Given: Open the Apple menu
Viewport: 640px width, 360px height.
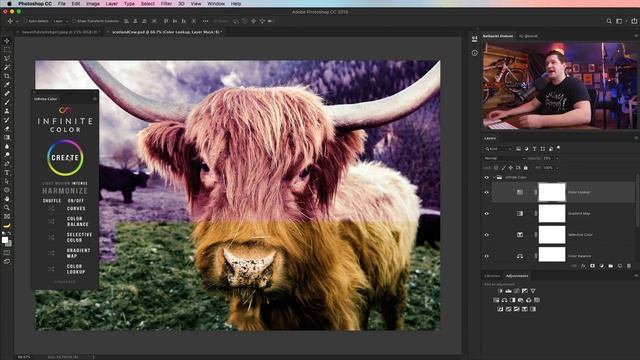Looking at the screenshot, I should pos(9,4).
